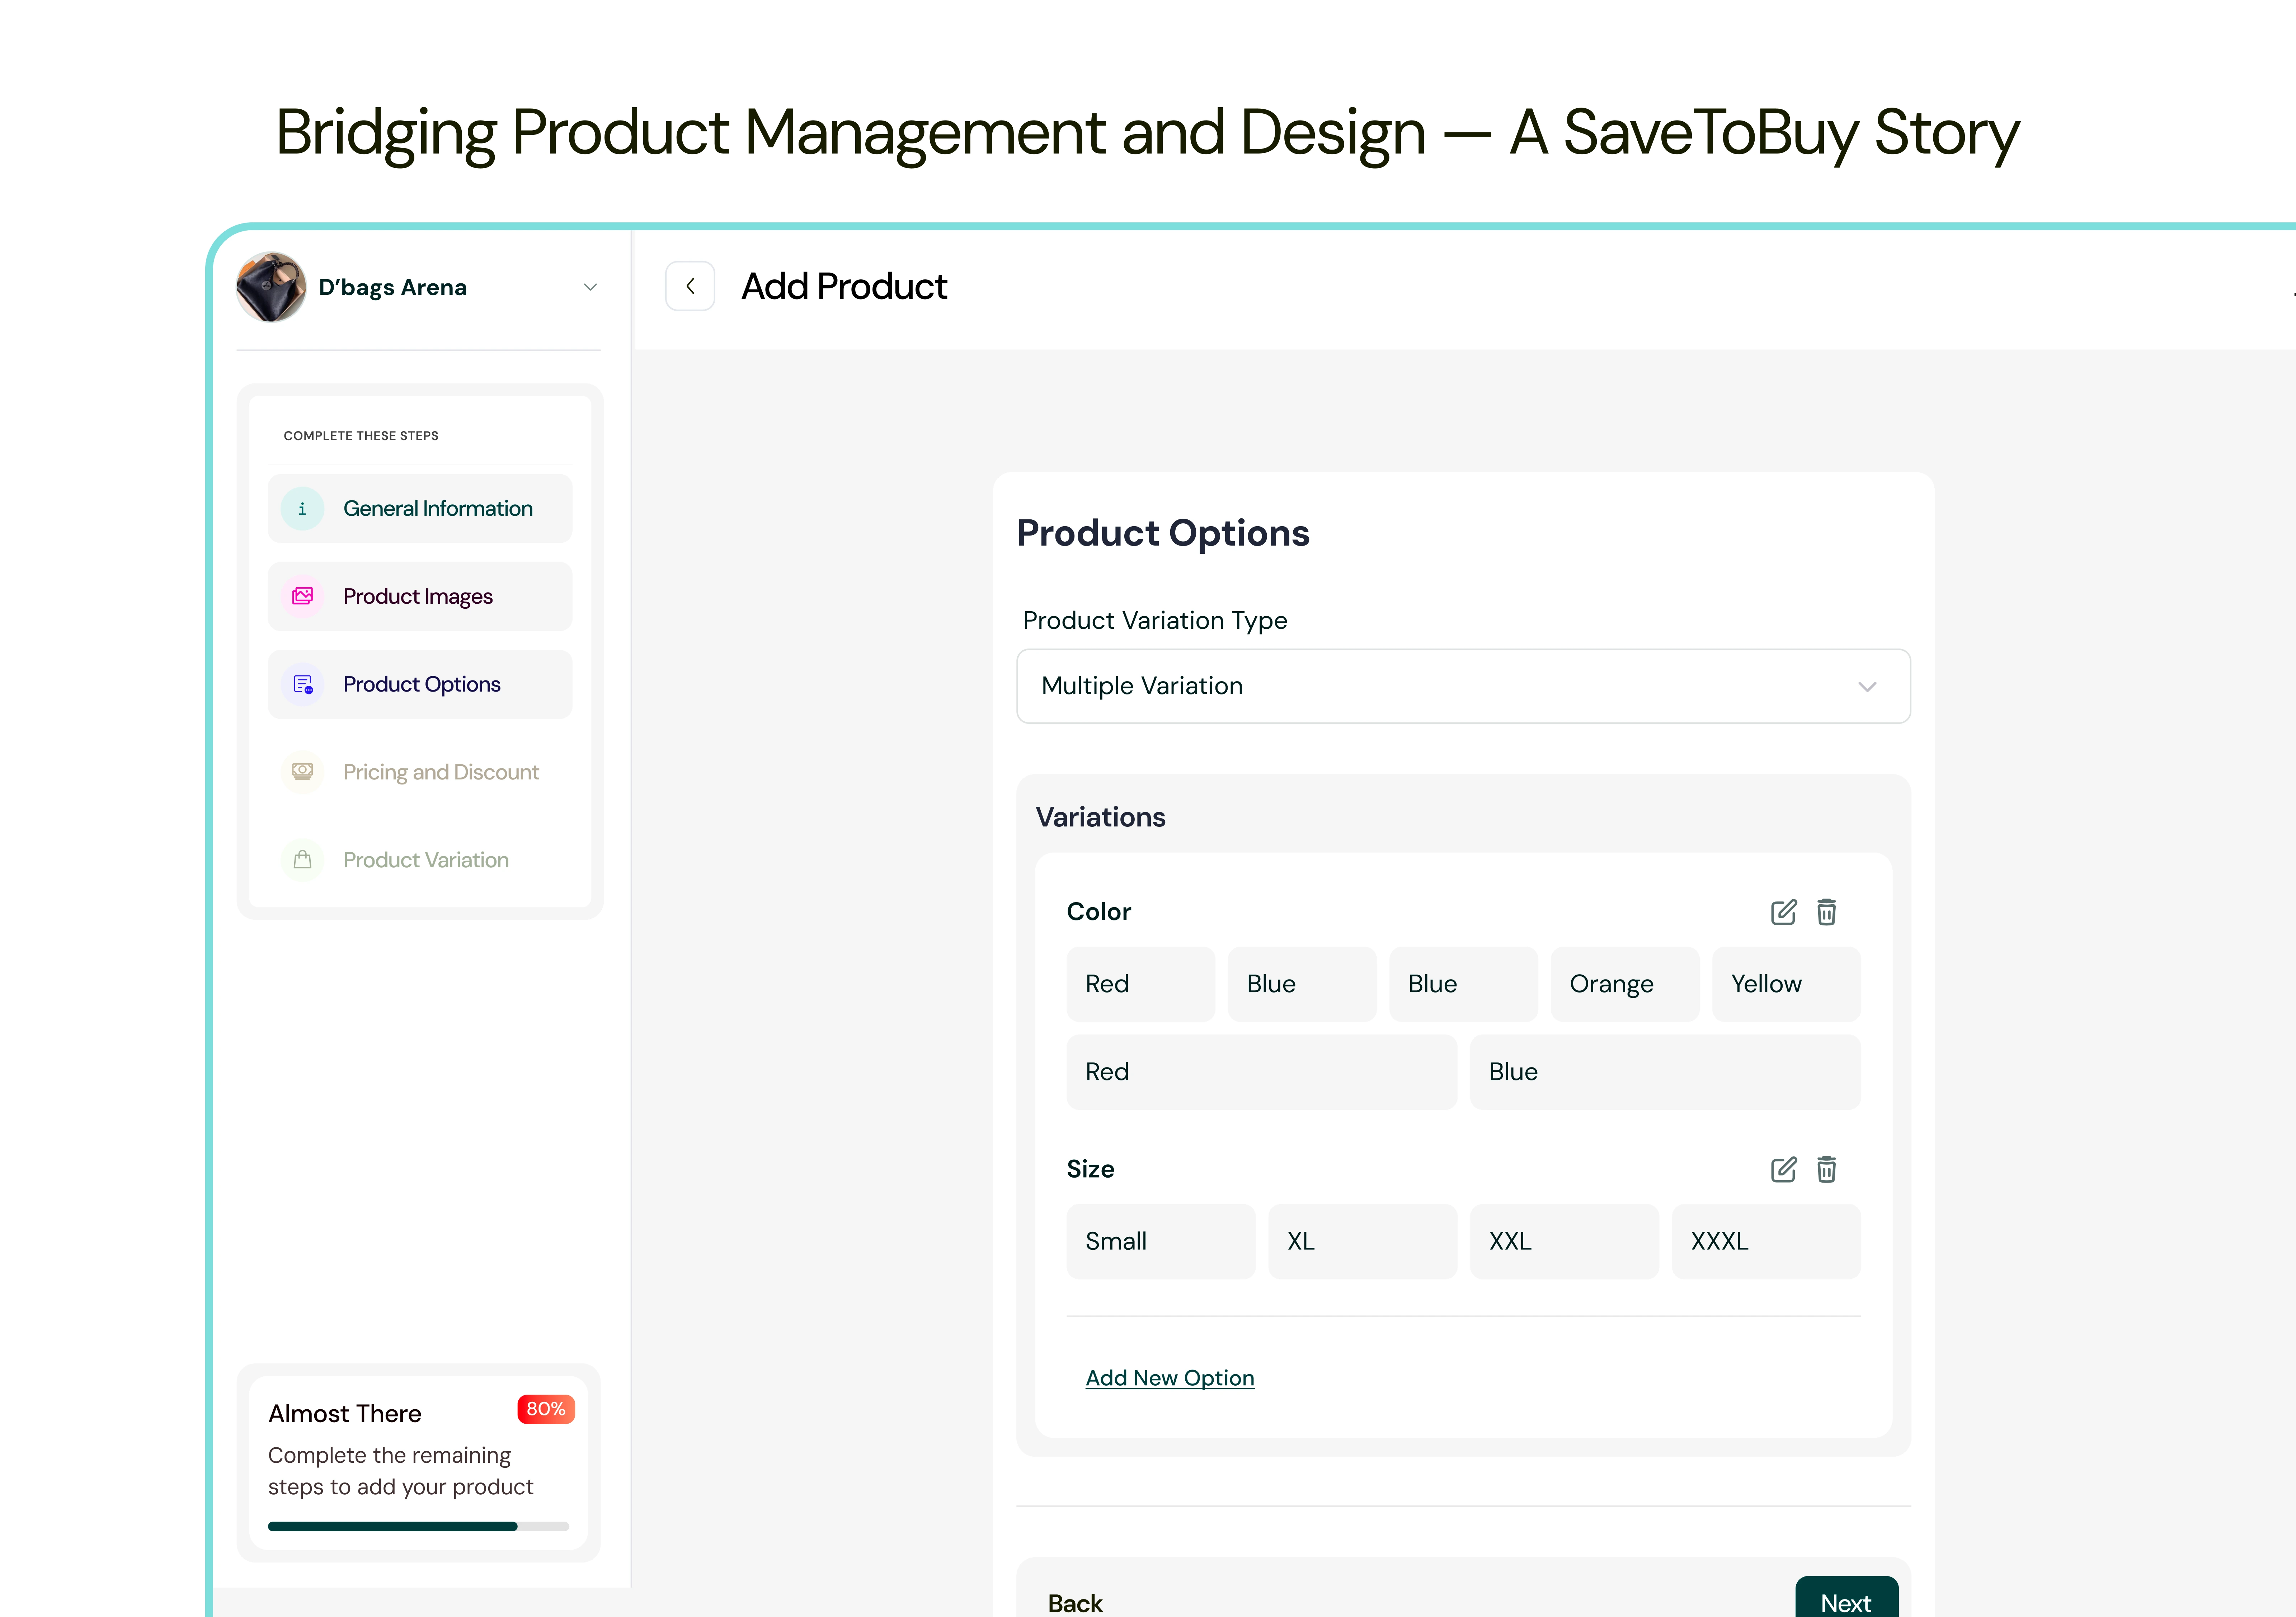
Task: Open the Product Options step
Action: click(421, 684)
